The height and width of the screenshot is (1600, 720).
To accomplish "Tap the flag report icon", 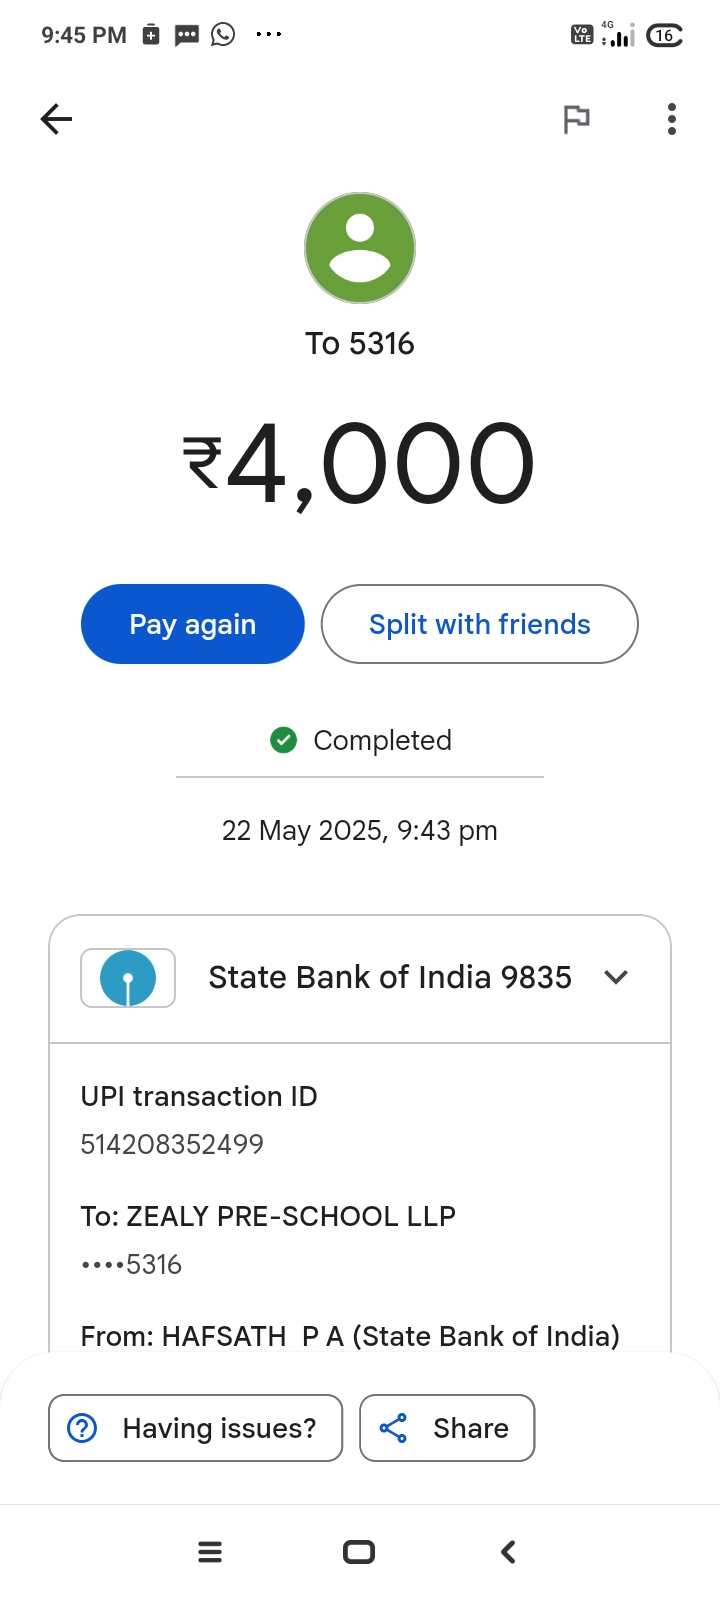I will click(576, 120).
